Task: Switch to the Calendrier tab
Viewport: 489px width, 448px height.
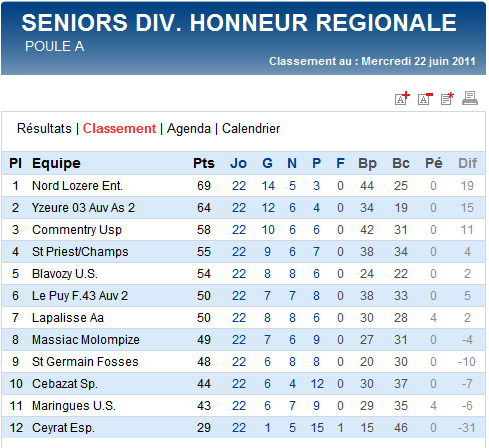Action: (x=251, y=129)
